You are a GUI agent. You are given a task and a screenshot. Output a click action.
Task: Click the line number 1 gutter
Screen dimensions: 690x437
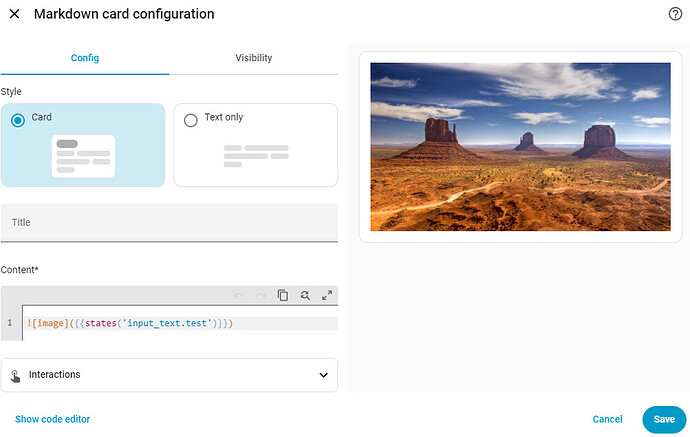(x=10, y=323)
